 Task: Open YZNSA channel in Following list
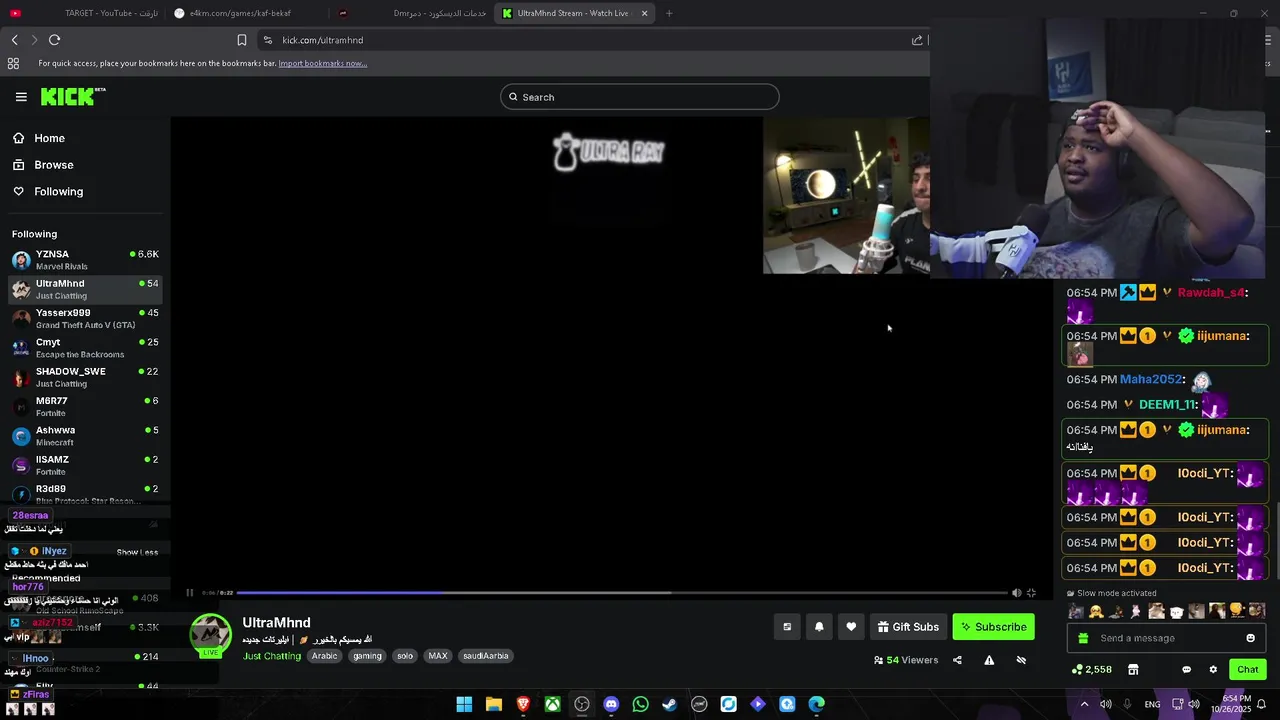coord(85,260)
